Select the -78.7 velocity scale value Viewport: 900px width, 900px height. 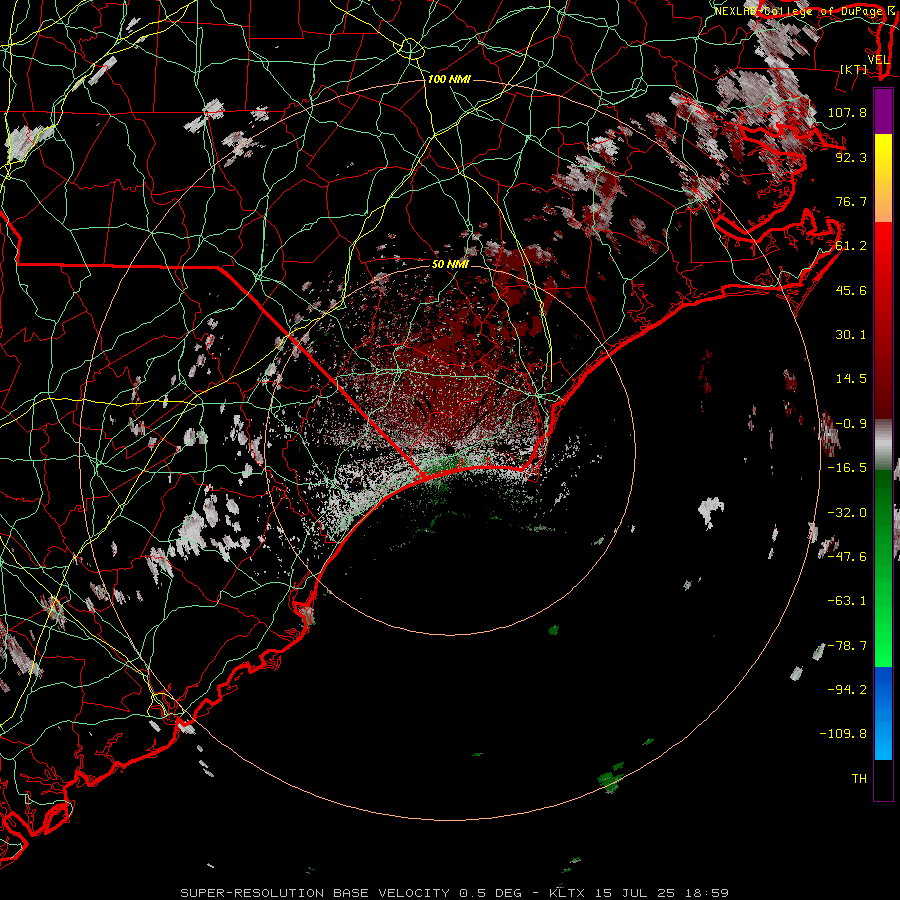(x=847, y=646)
